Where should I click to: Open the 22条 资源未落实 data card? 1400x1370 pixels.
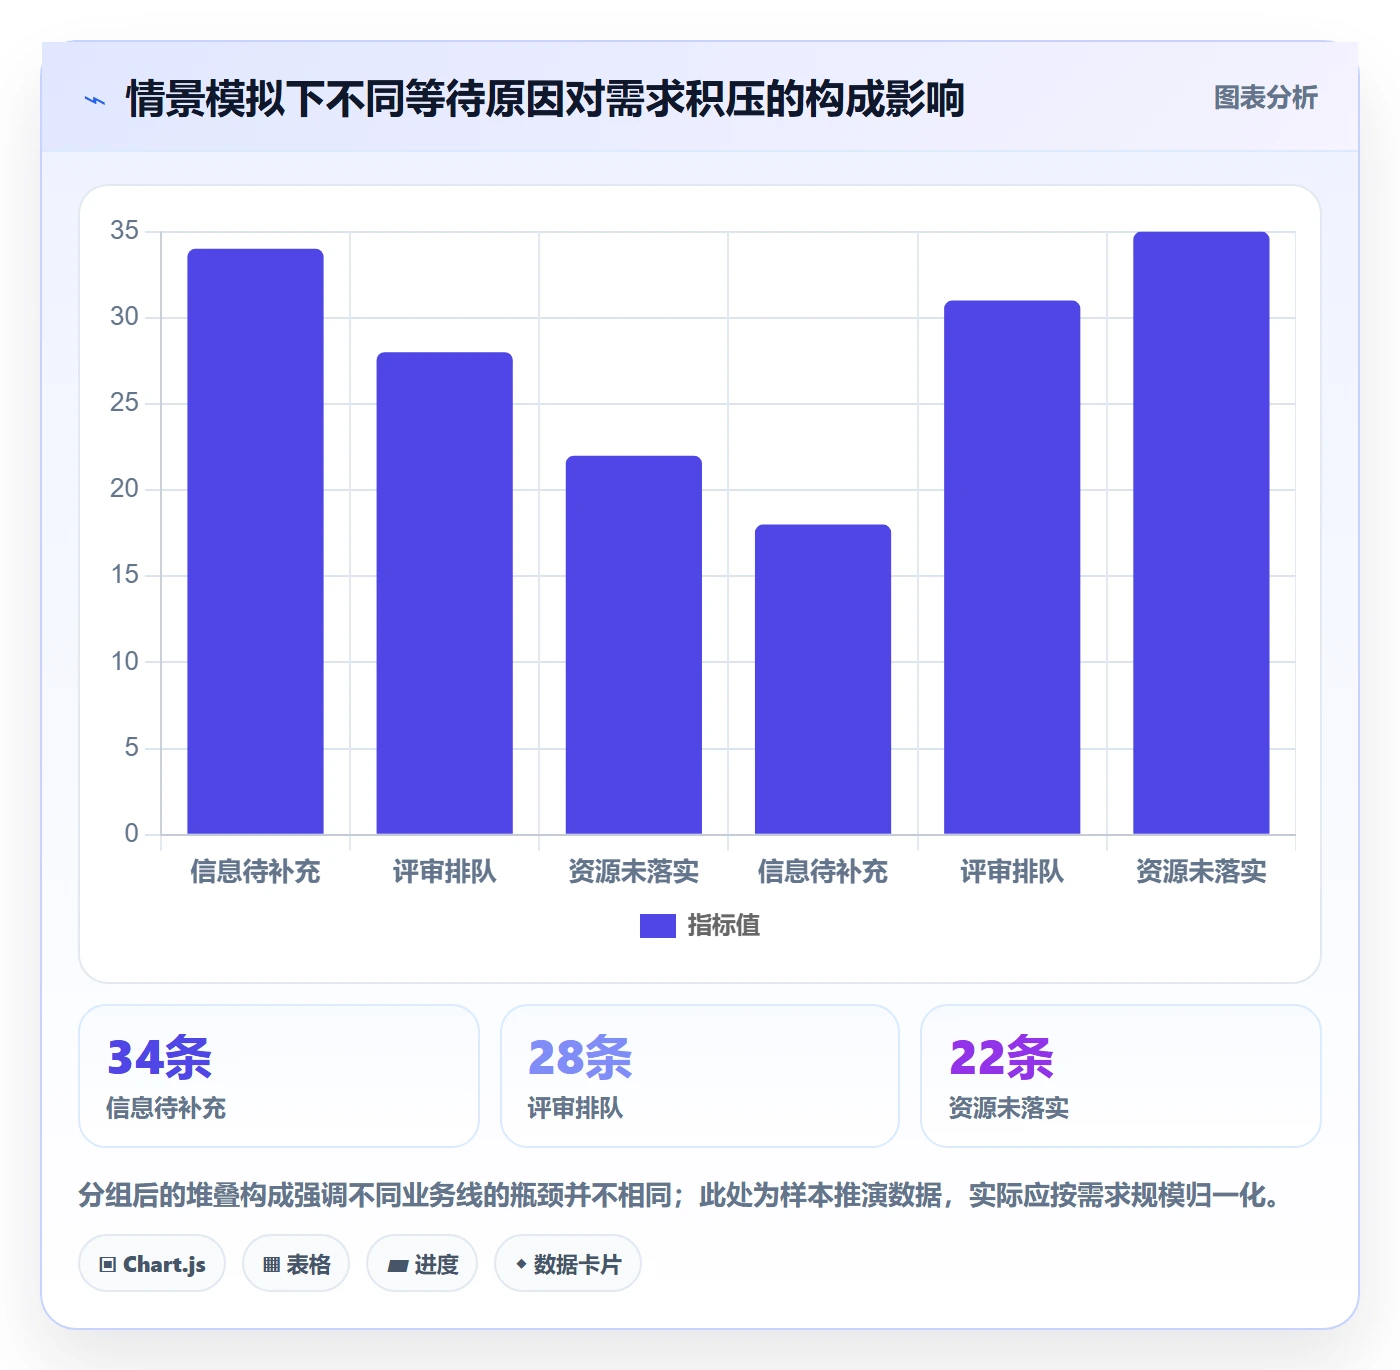(1121, 1076)
